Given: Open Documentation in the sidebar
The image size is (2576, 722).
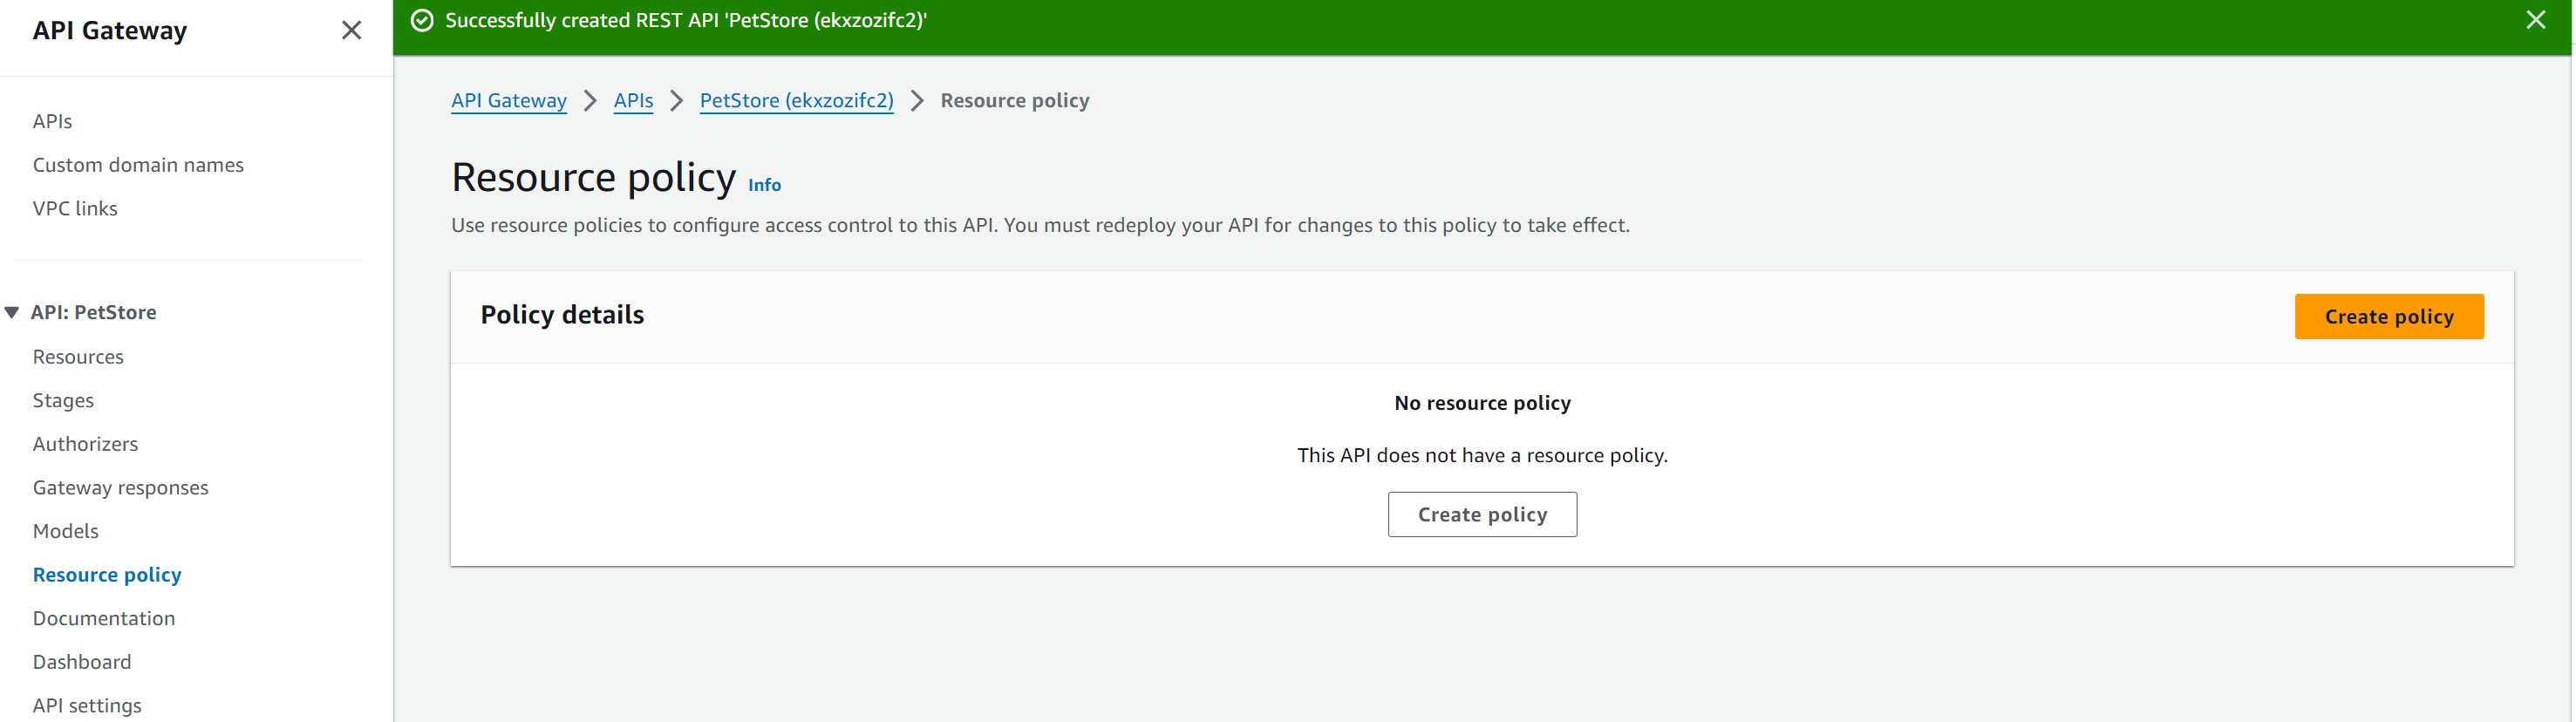Looking at the screenshot, I should pos(104,618).
